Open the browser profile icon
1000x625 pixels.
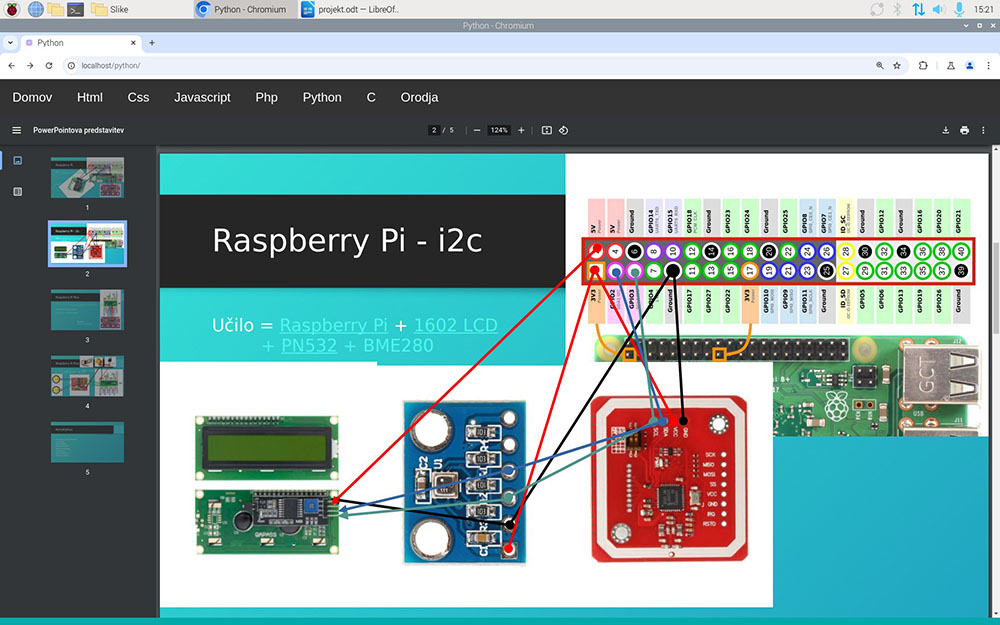(x=969, y=65)
